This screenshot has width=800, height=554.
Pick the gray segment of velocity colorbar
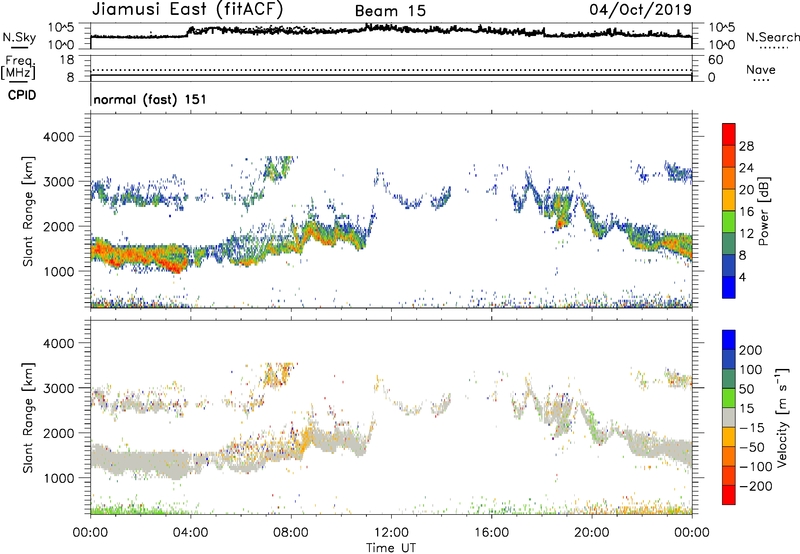[729, 418]
